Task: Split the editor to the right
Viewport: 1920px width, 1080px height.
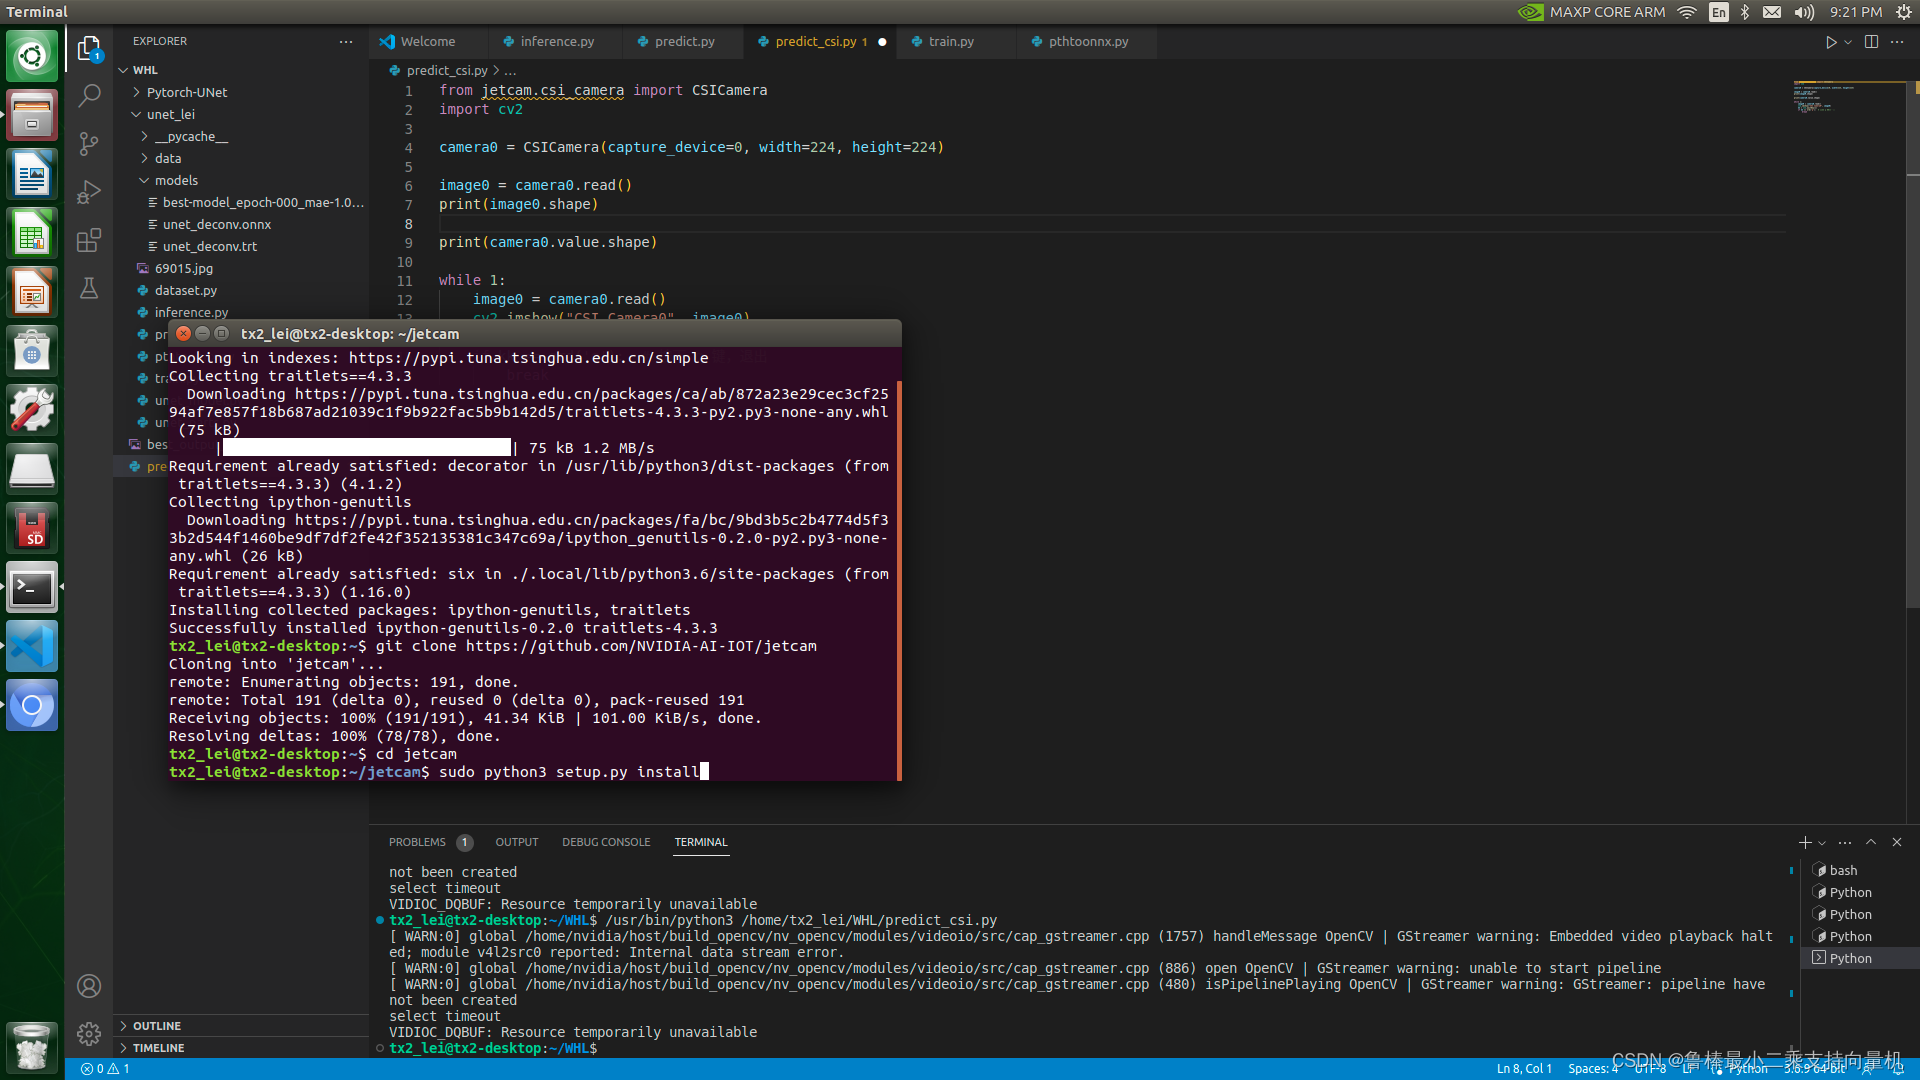Action: [1871, 42]
